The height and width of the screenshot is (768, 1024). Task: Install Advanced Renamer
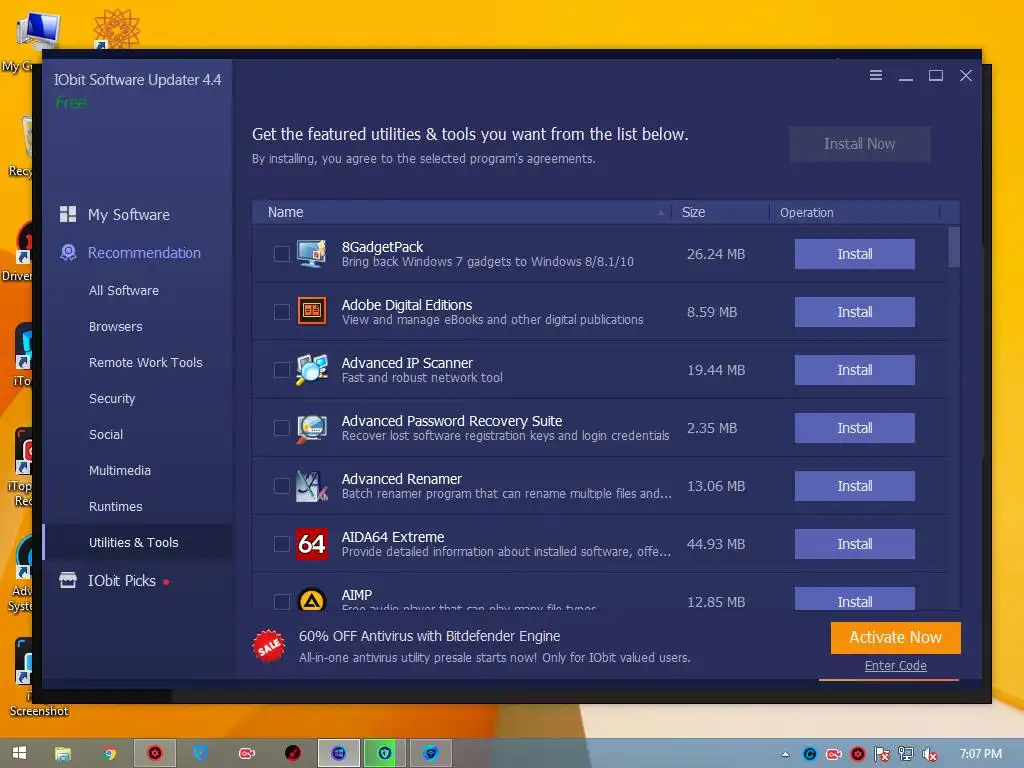[x=854, y=486]
